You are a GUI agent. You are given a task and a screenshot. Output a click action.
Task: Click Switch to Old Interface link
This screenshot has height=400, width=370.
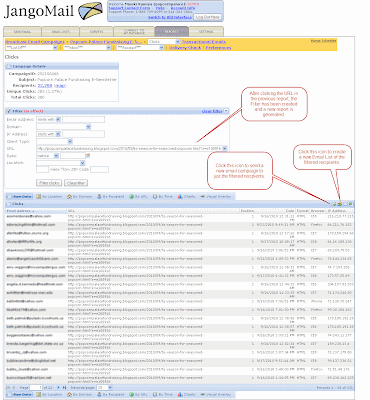tap(170, 17)
